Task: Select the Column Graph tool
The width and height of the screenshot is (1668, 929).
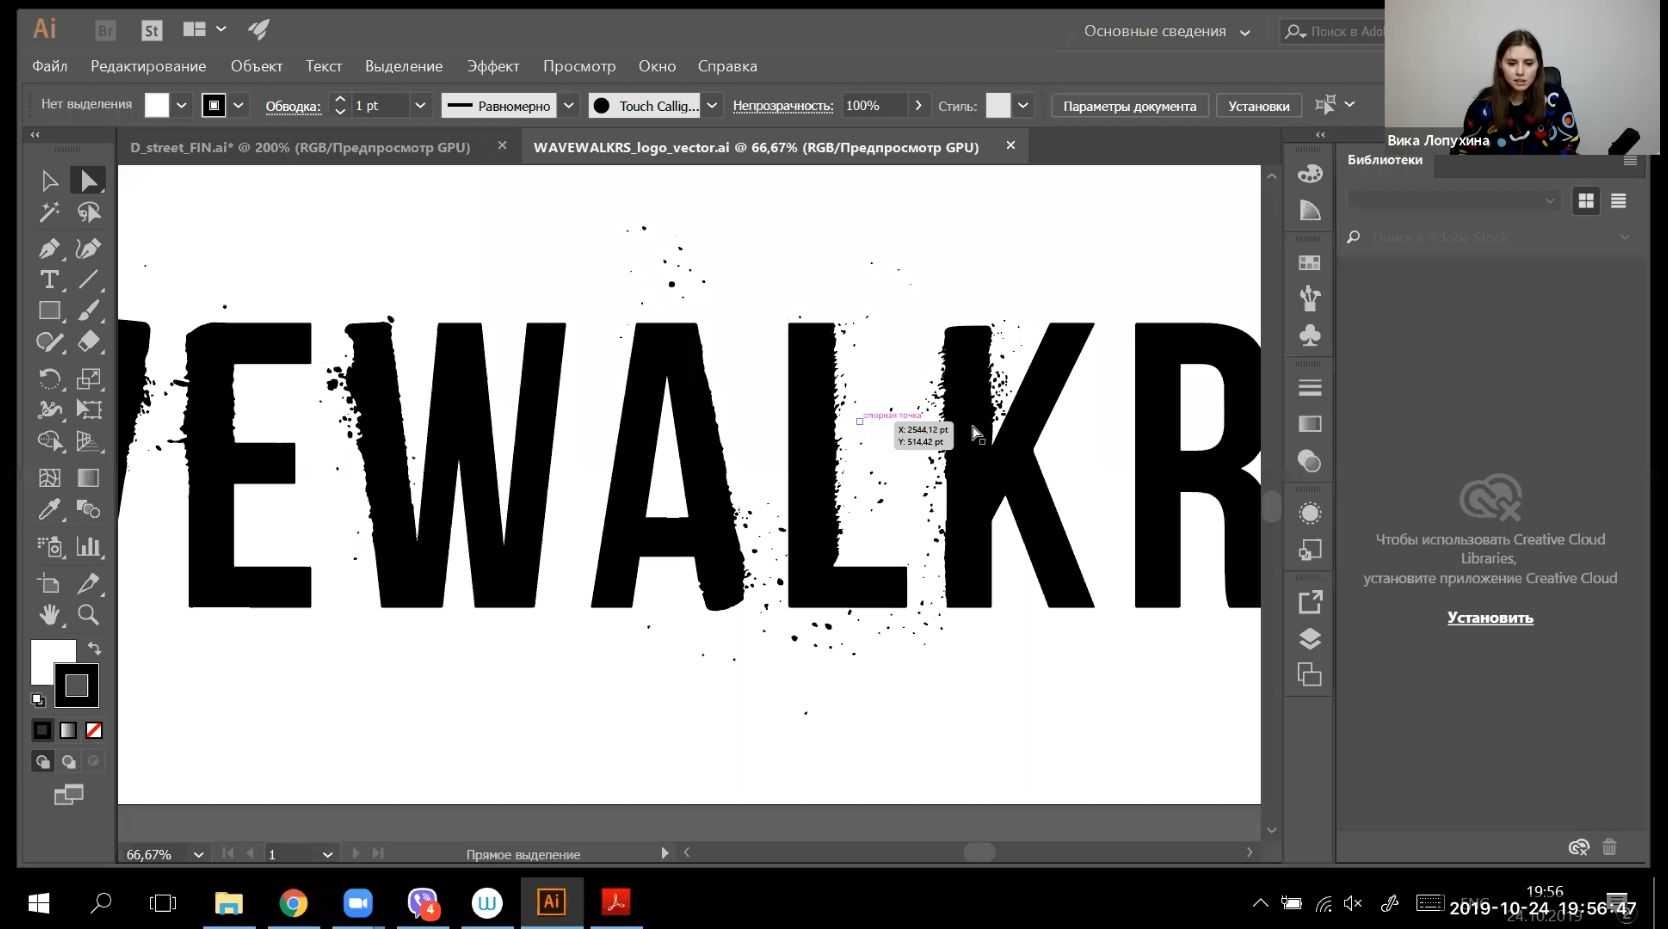Action: click(88, 546)
